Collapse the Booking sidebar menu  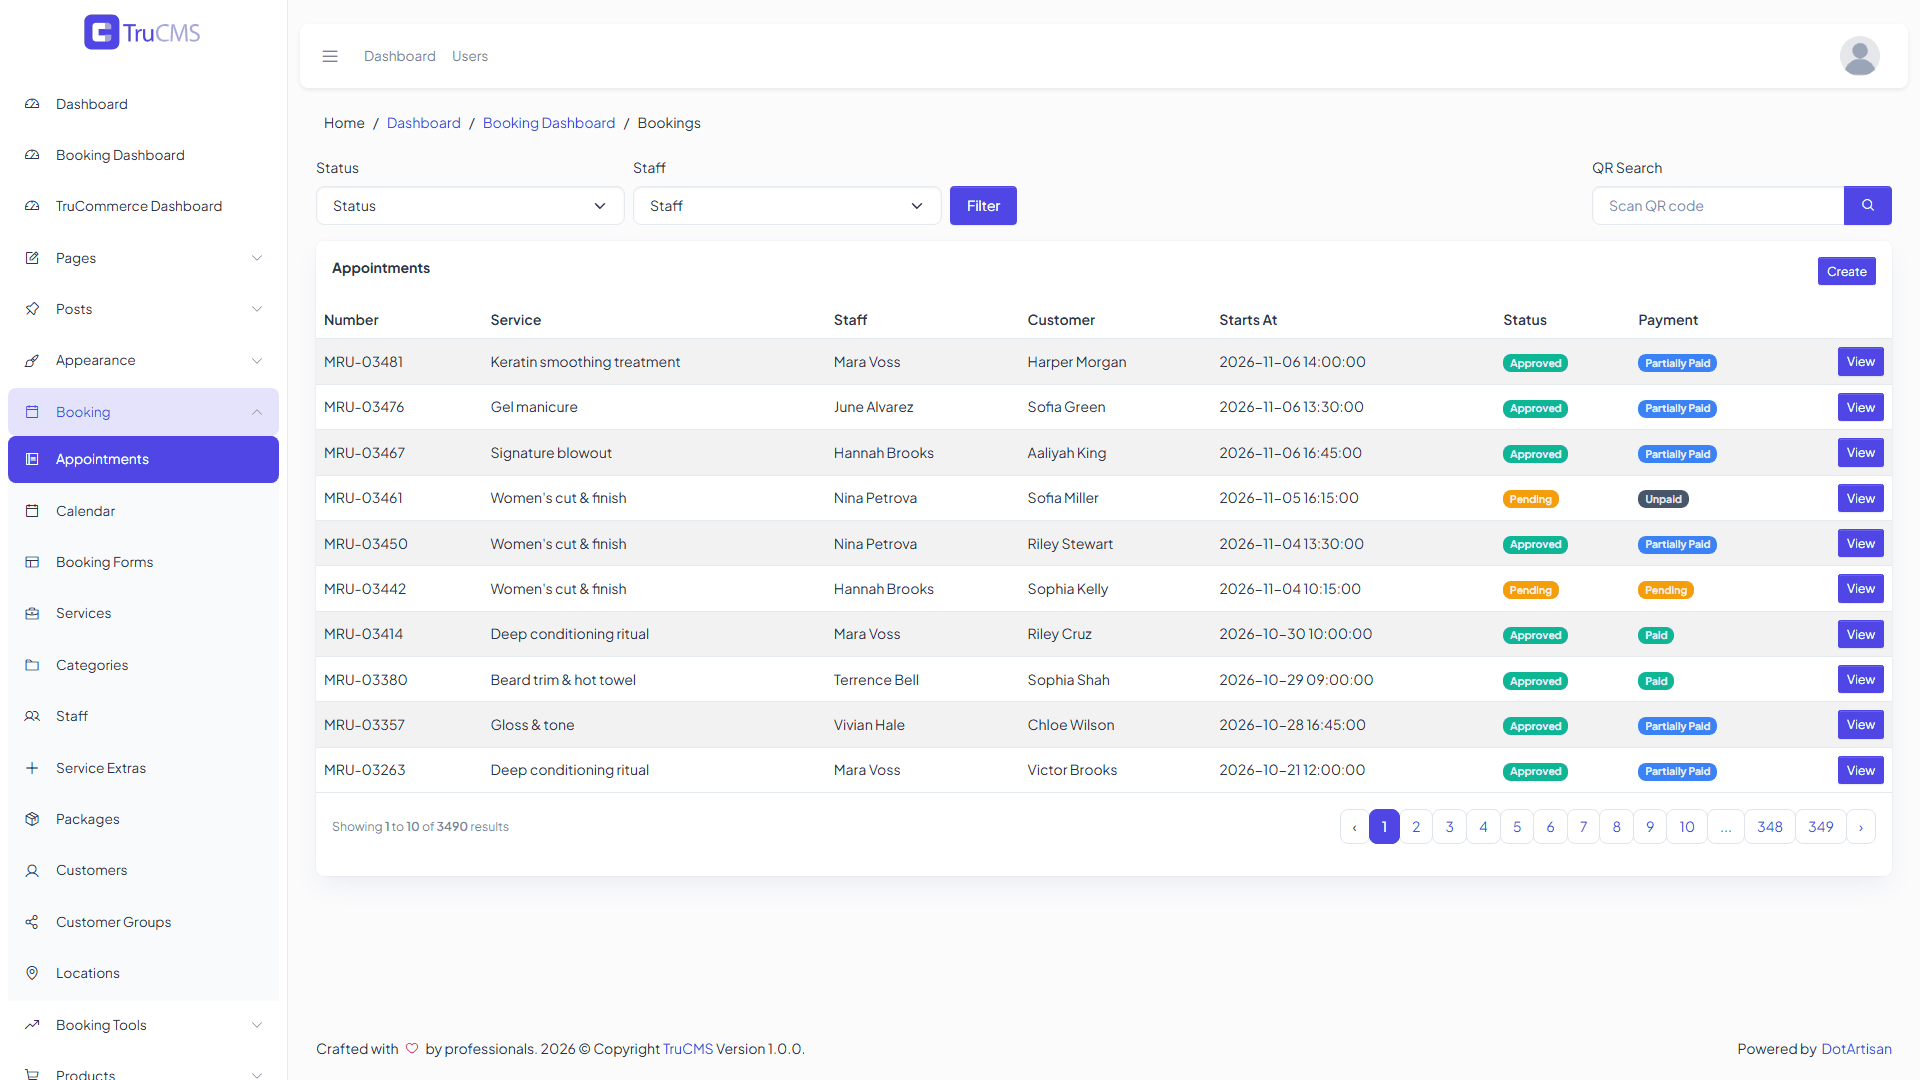143,412
